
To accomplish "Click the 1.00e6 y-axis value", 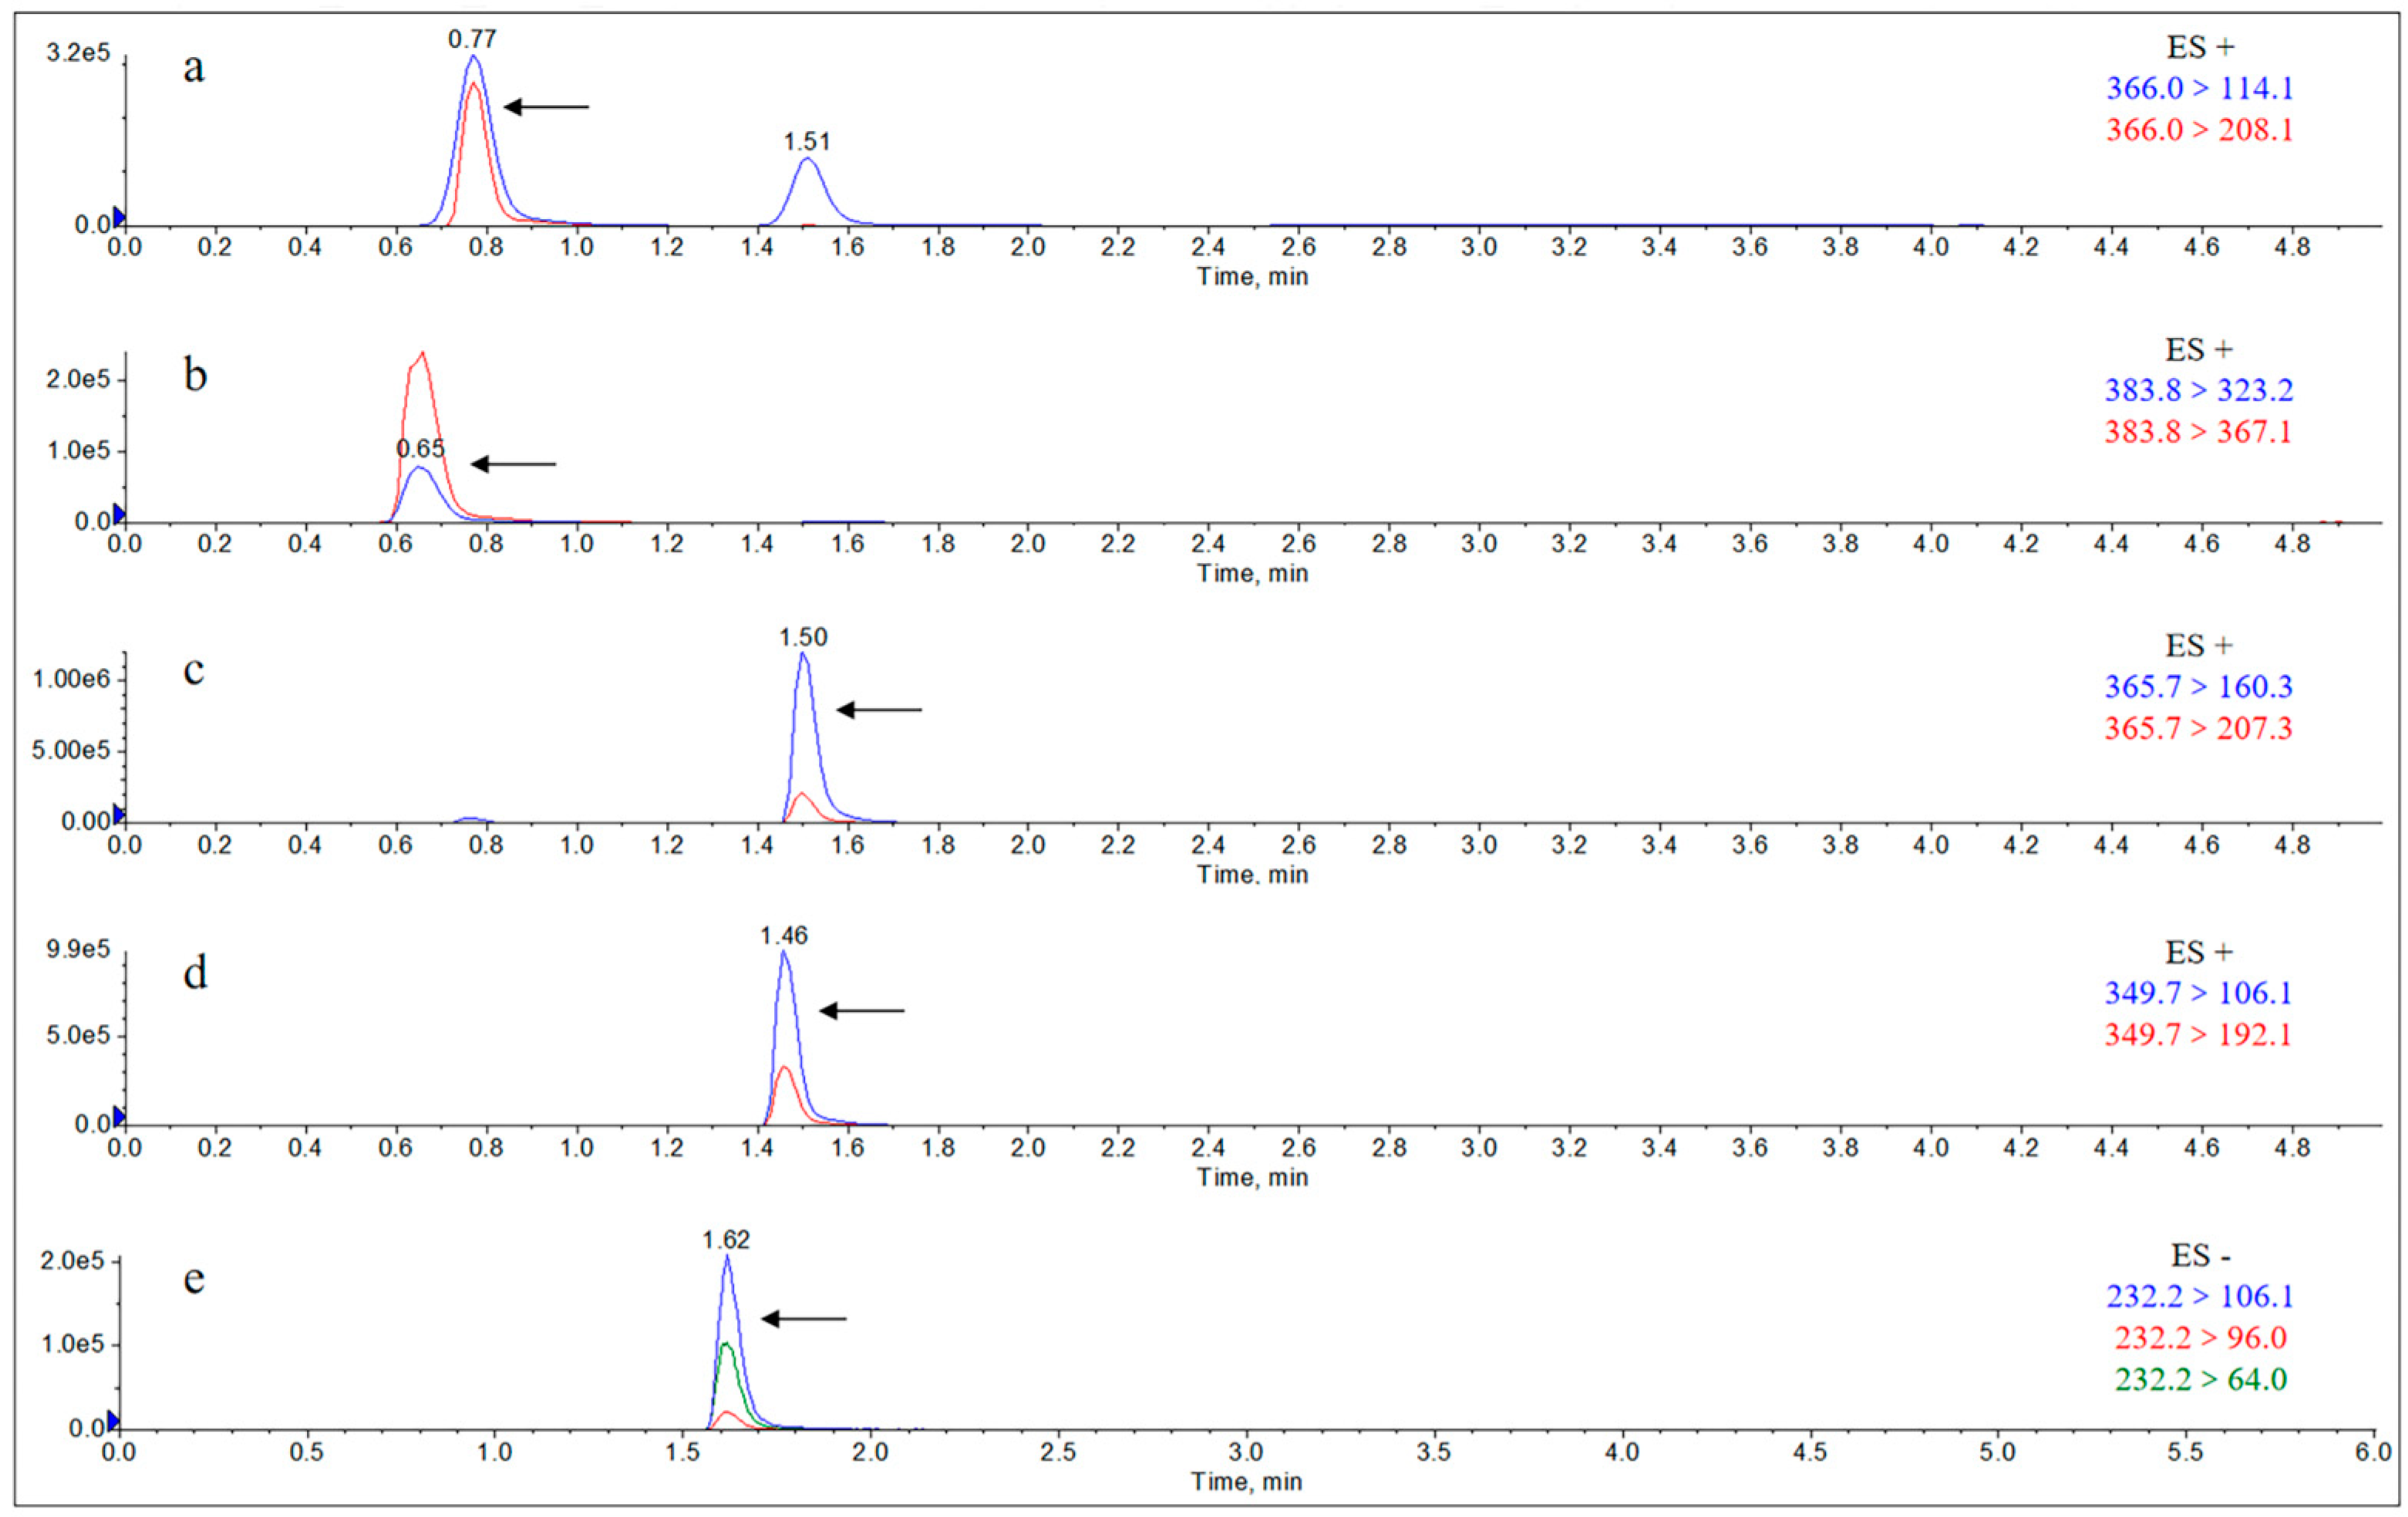I will [x=71, y=680].
